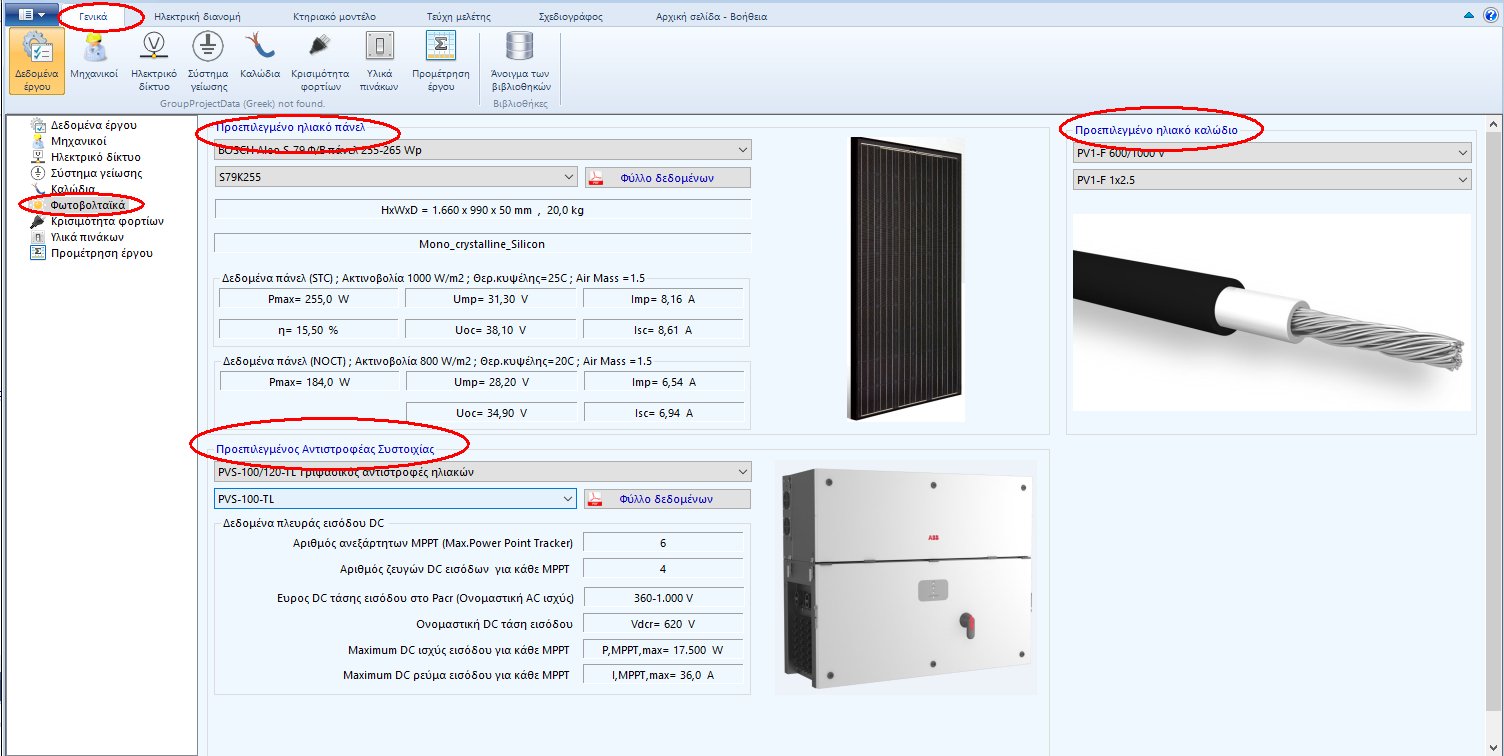The height and width of the screenshot is (756, 1504).
Task: Click the blue help question mark icon
Action: 1490,15
